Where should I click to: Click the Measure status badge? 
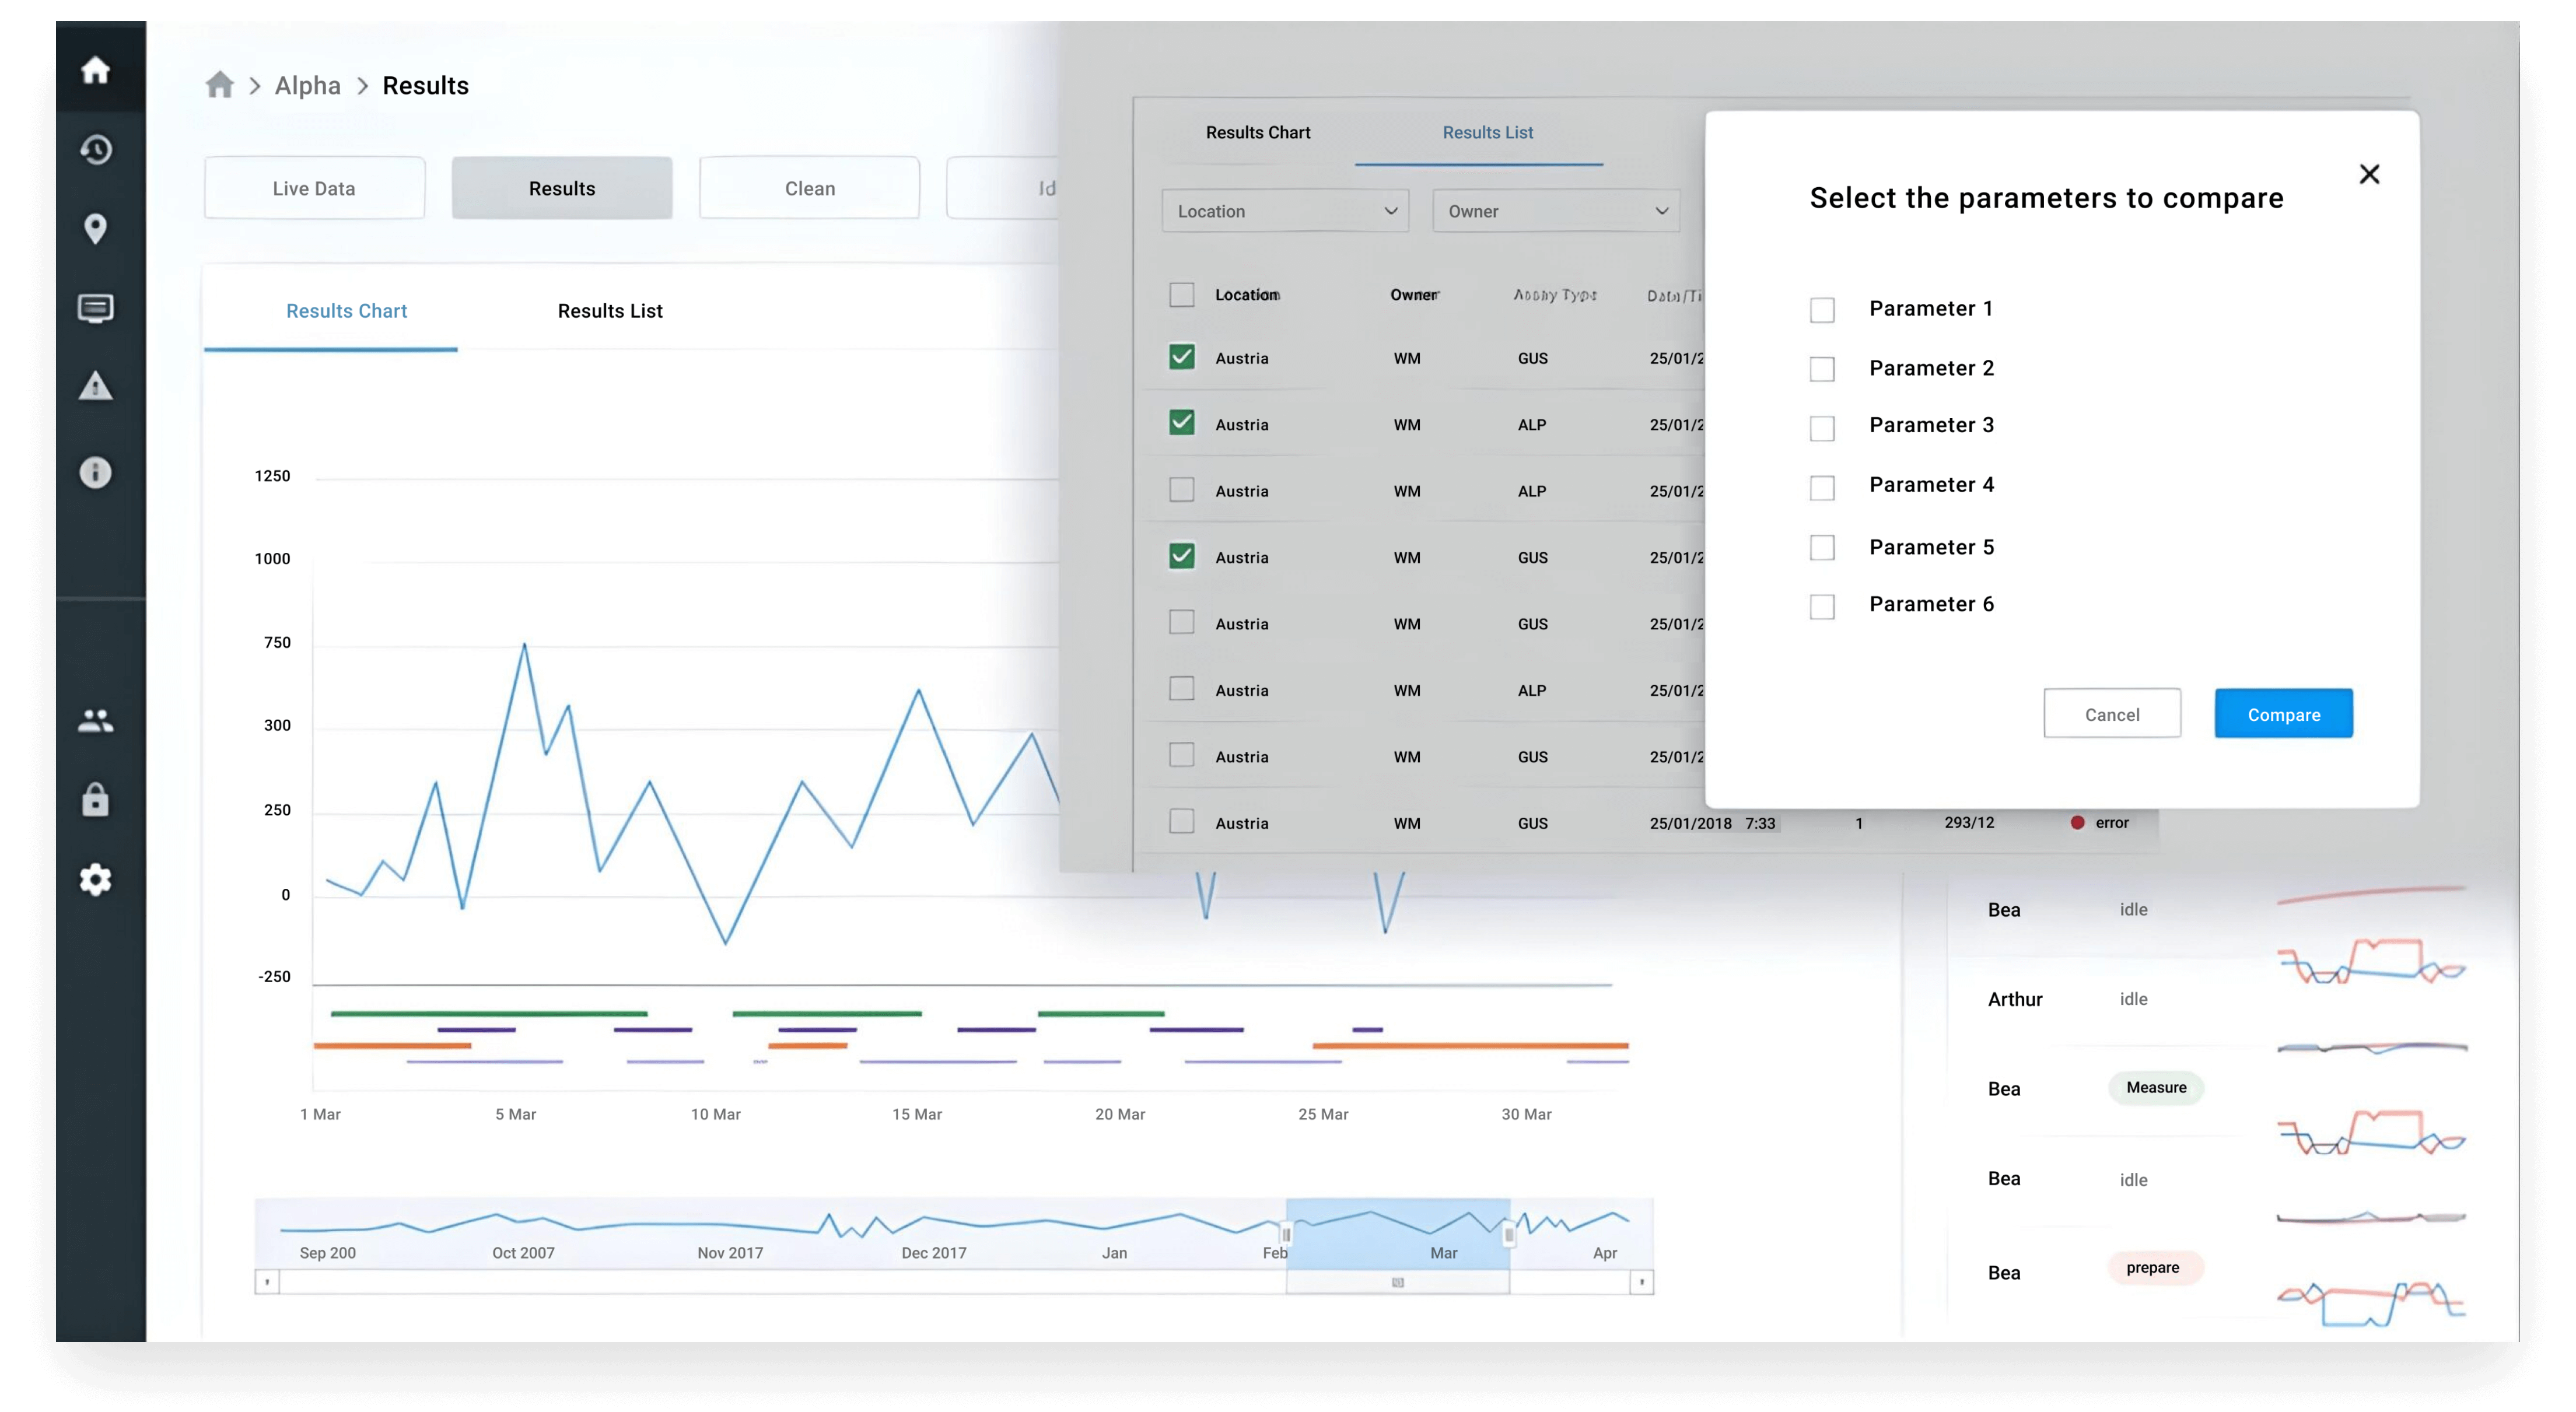(x=2156, y=1088)
